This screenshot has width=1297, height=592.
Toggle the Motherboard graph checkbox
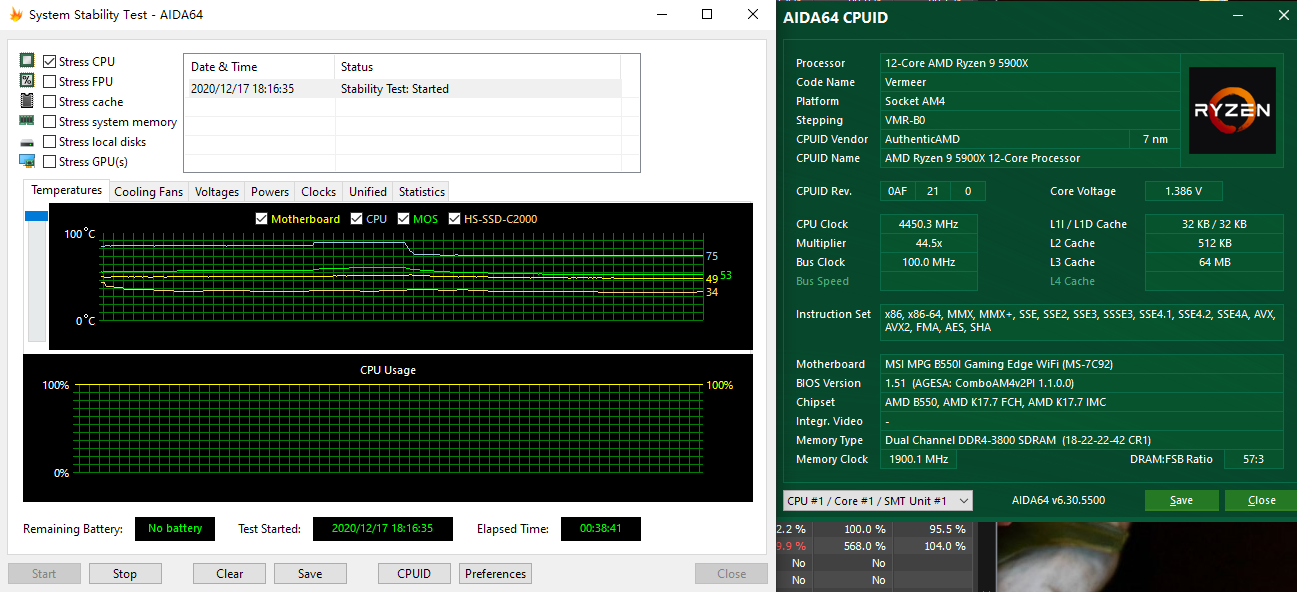coord(261,219)
